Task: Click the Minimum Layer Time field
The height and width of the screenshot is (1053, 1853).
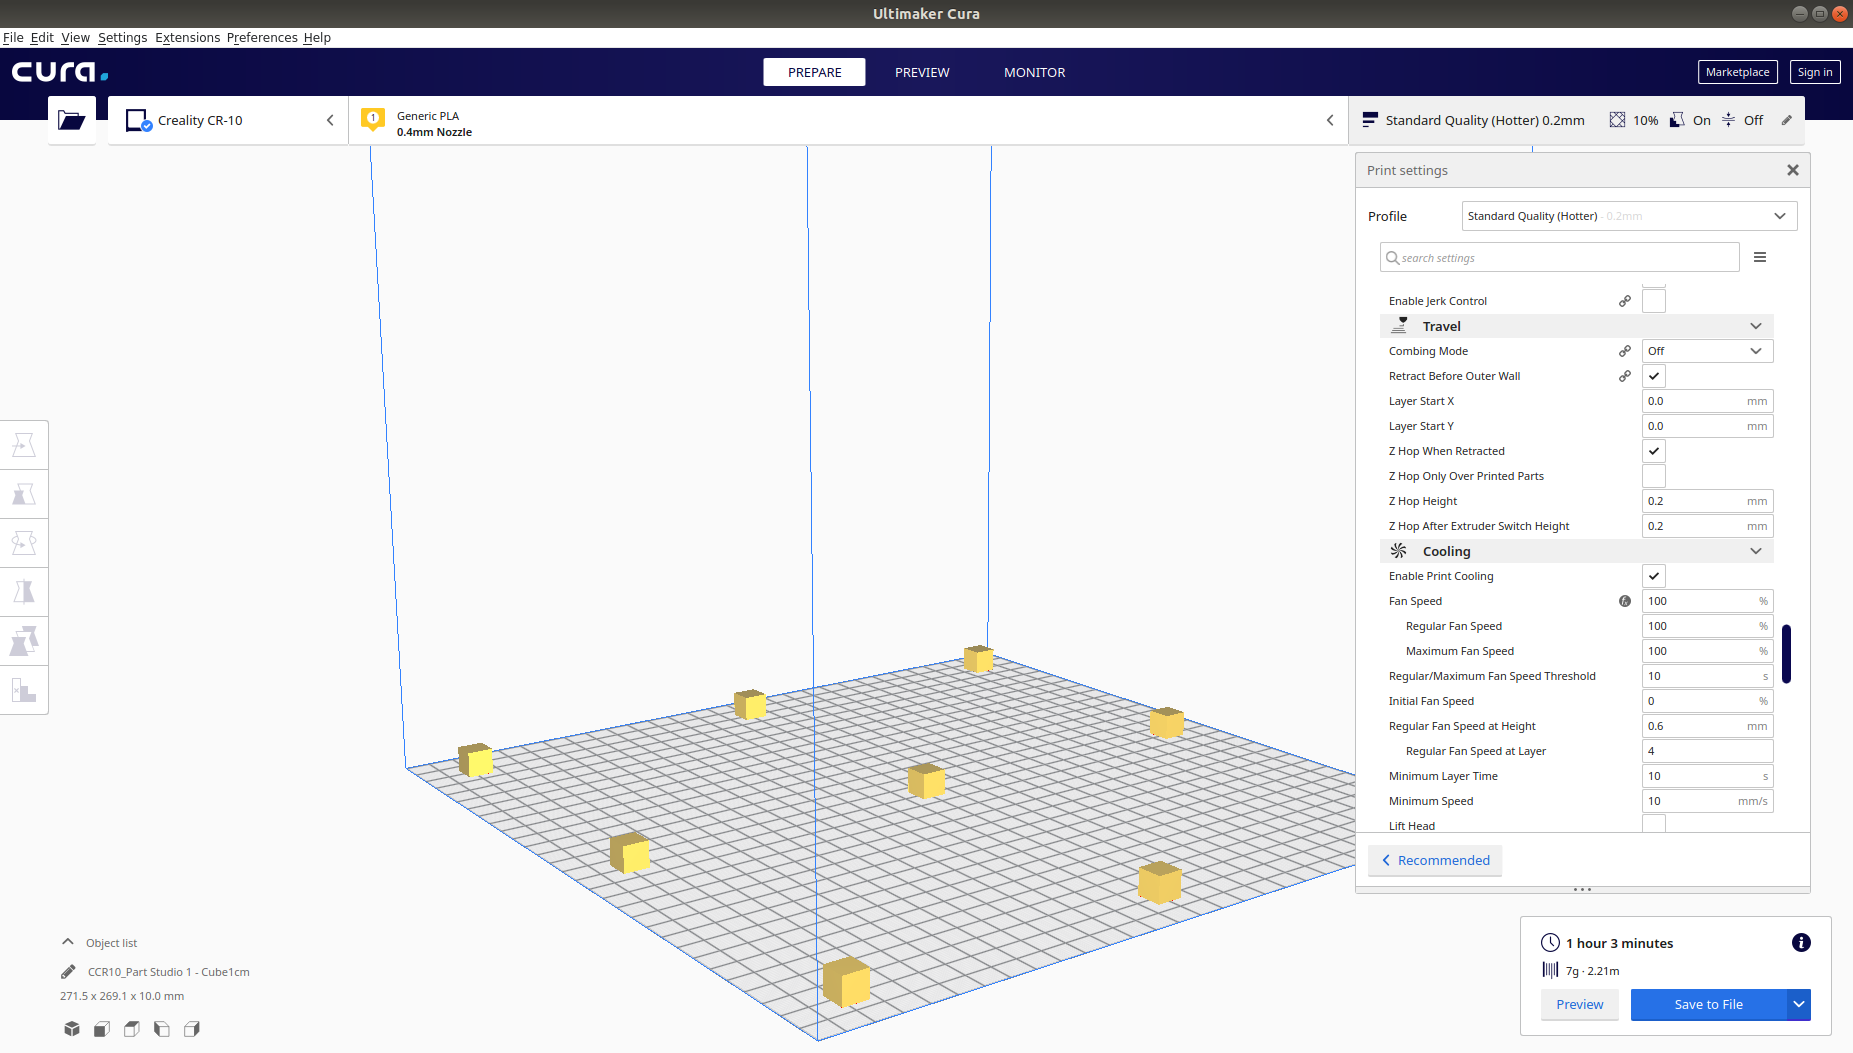Action: pos(1708,776)
